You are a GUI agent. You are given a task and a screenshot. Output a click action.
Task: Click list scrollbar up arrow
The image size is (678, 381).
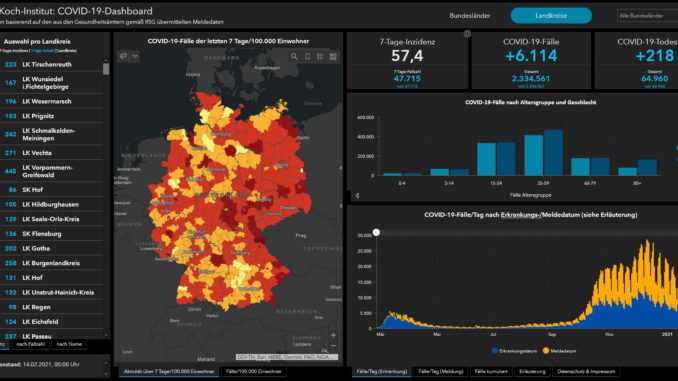(106, 60)
